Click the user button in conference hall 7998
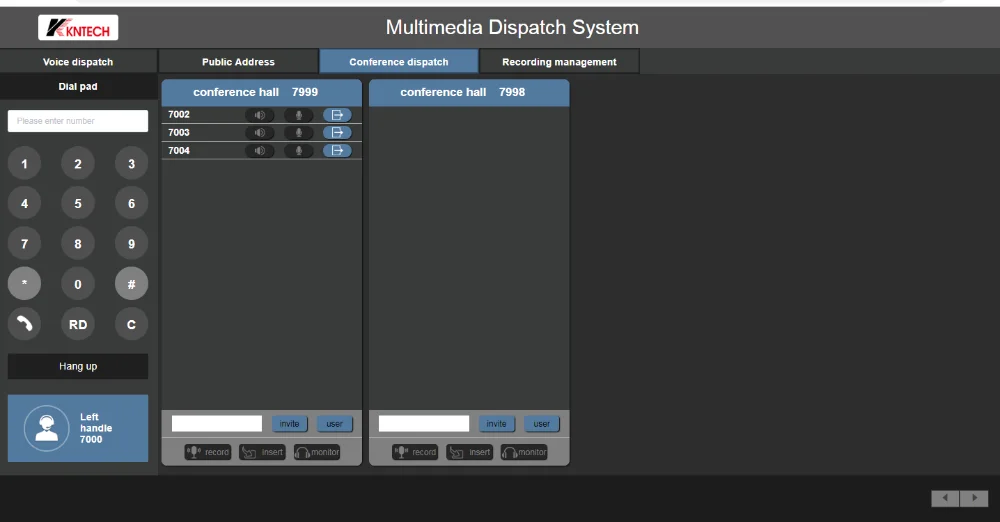 point(542,424)
